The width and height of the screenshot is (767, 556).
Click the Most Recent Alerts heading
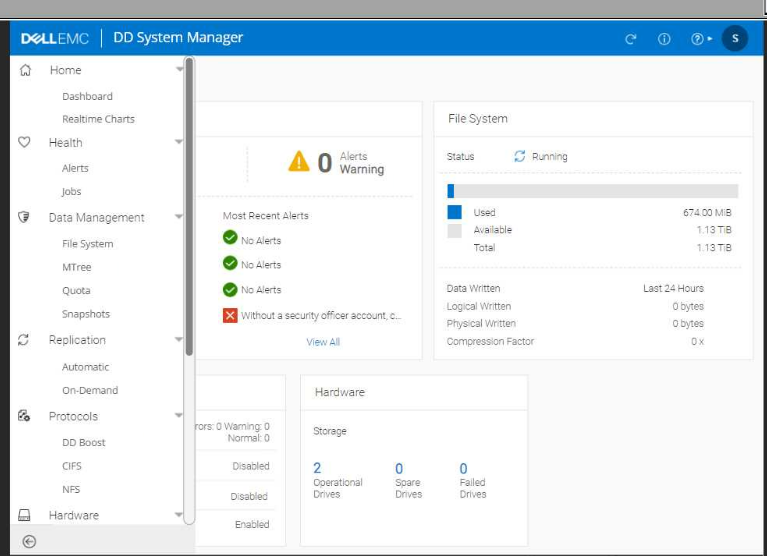(x=266, y=216)
